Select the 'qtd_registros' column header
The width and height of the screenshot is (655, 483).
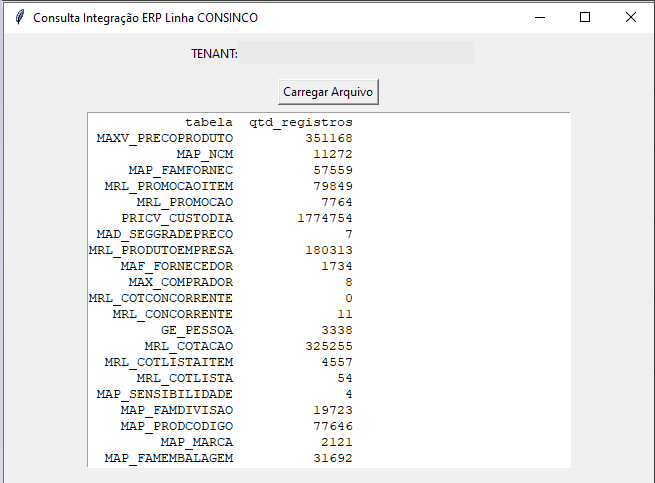tap(301, 122)
